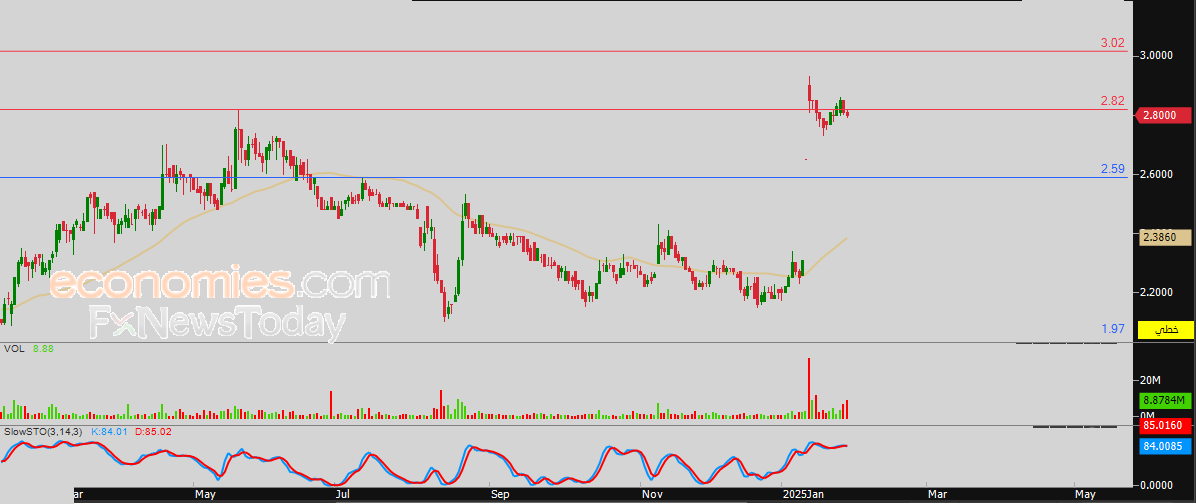The image size is (1196, 504).
Task: Click the blue 2.59 support level label
Action: tap(1113, 169)
